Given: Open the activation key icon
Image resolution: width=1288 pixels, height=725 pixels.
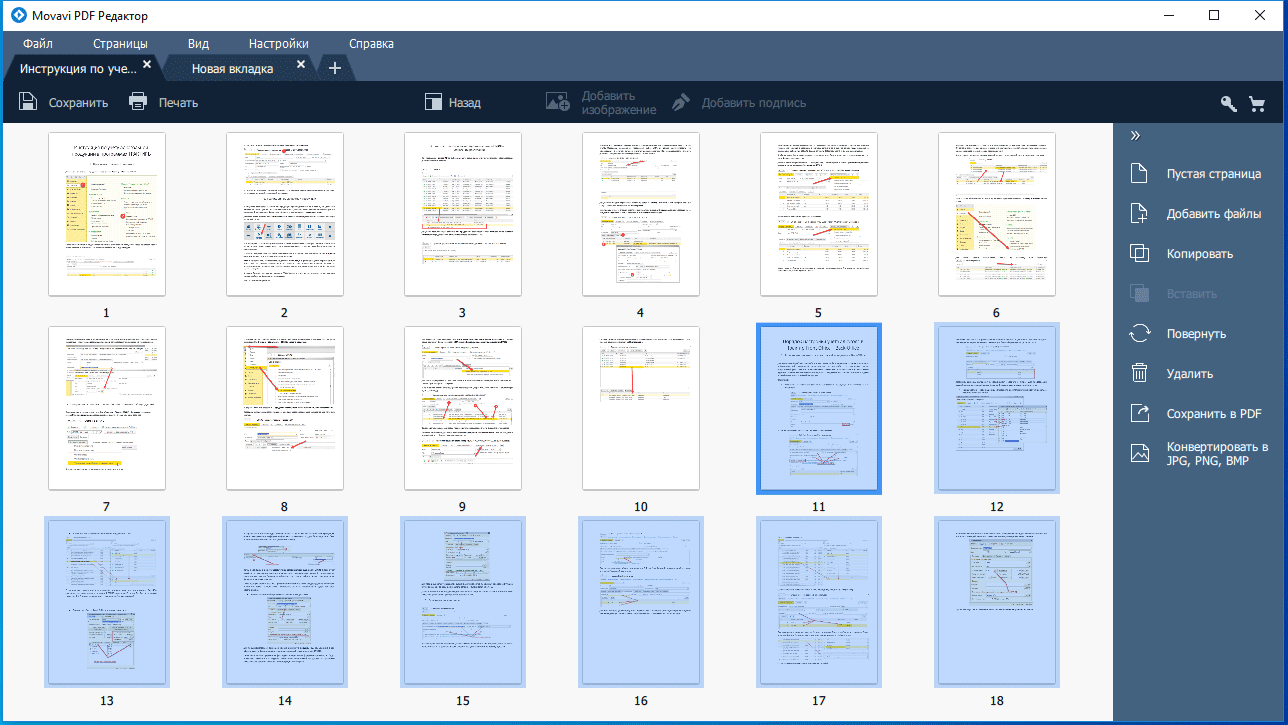Looking at the screenshot, I should point(1229,103).
